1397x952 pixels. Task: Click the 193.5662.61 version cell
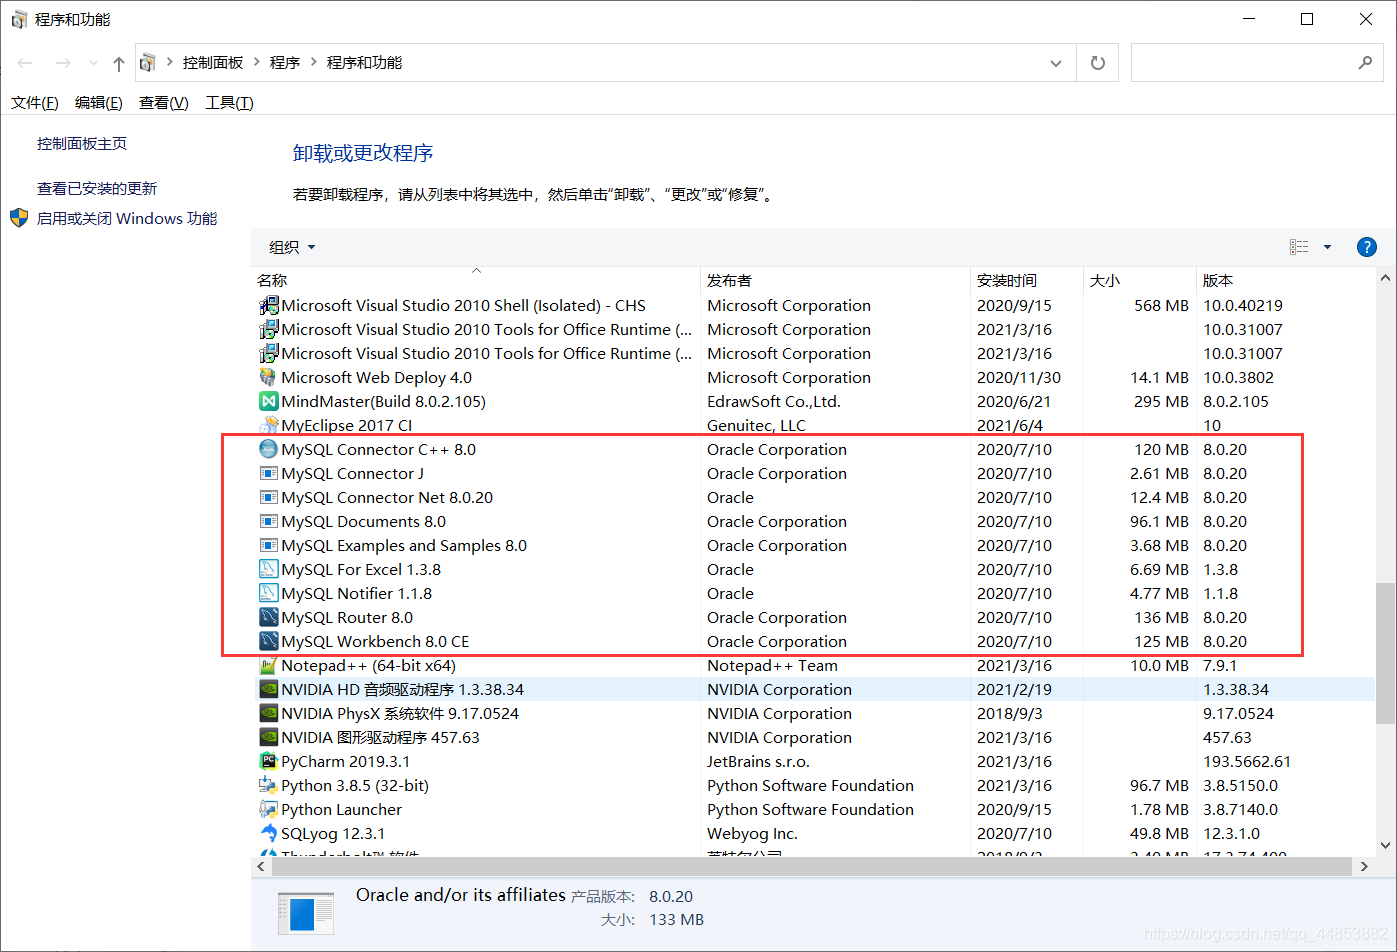point(1247,762)
